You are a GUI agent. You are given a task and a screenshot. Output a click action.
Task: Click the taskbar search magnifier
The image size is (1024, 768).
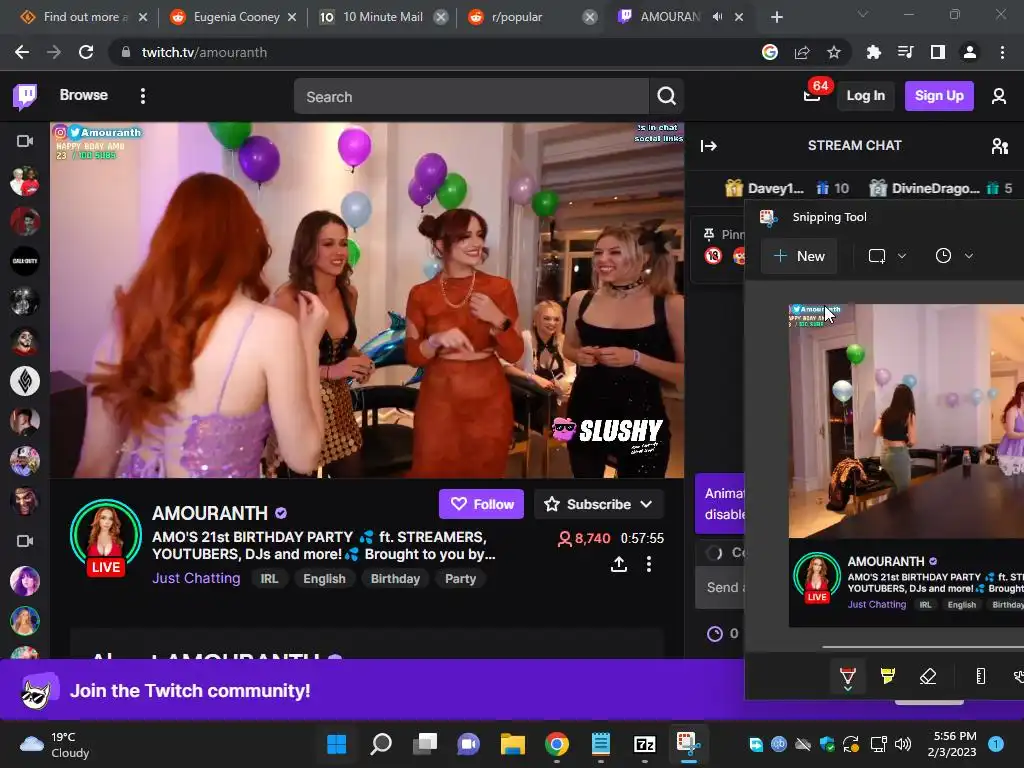coord(381,744)
